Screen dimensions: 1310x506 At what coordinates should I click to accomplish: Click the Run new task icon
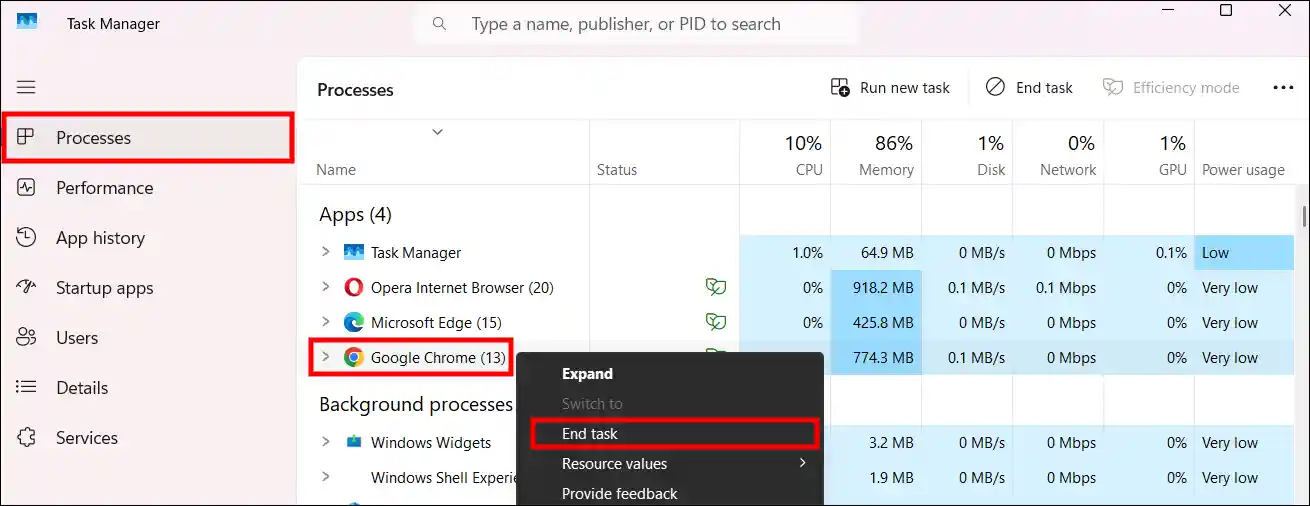(x=840, y=88)
